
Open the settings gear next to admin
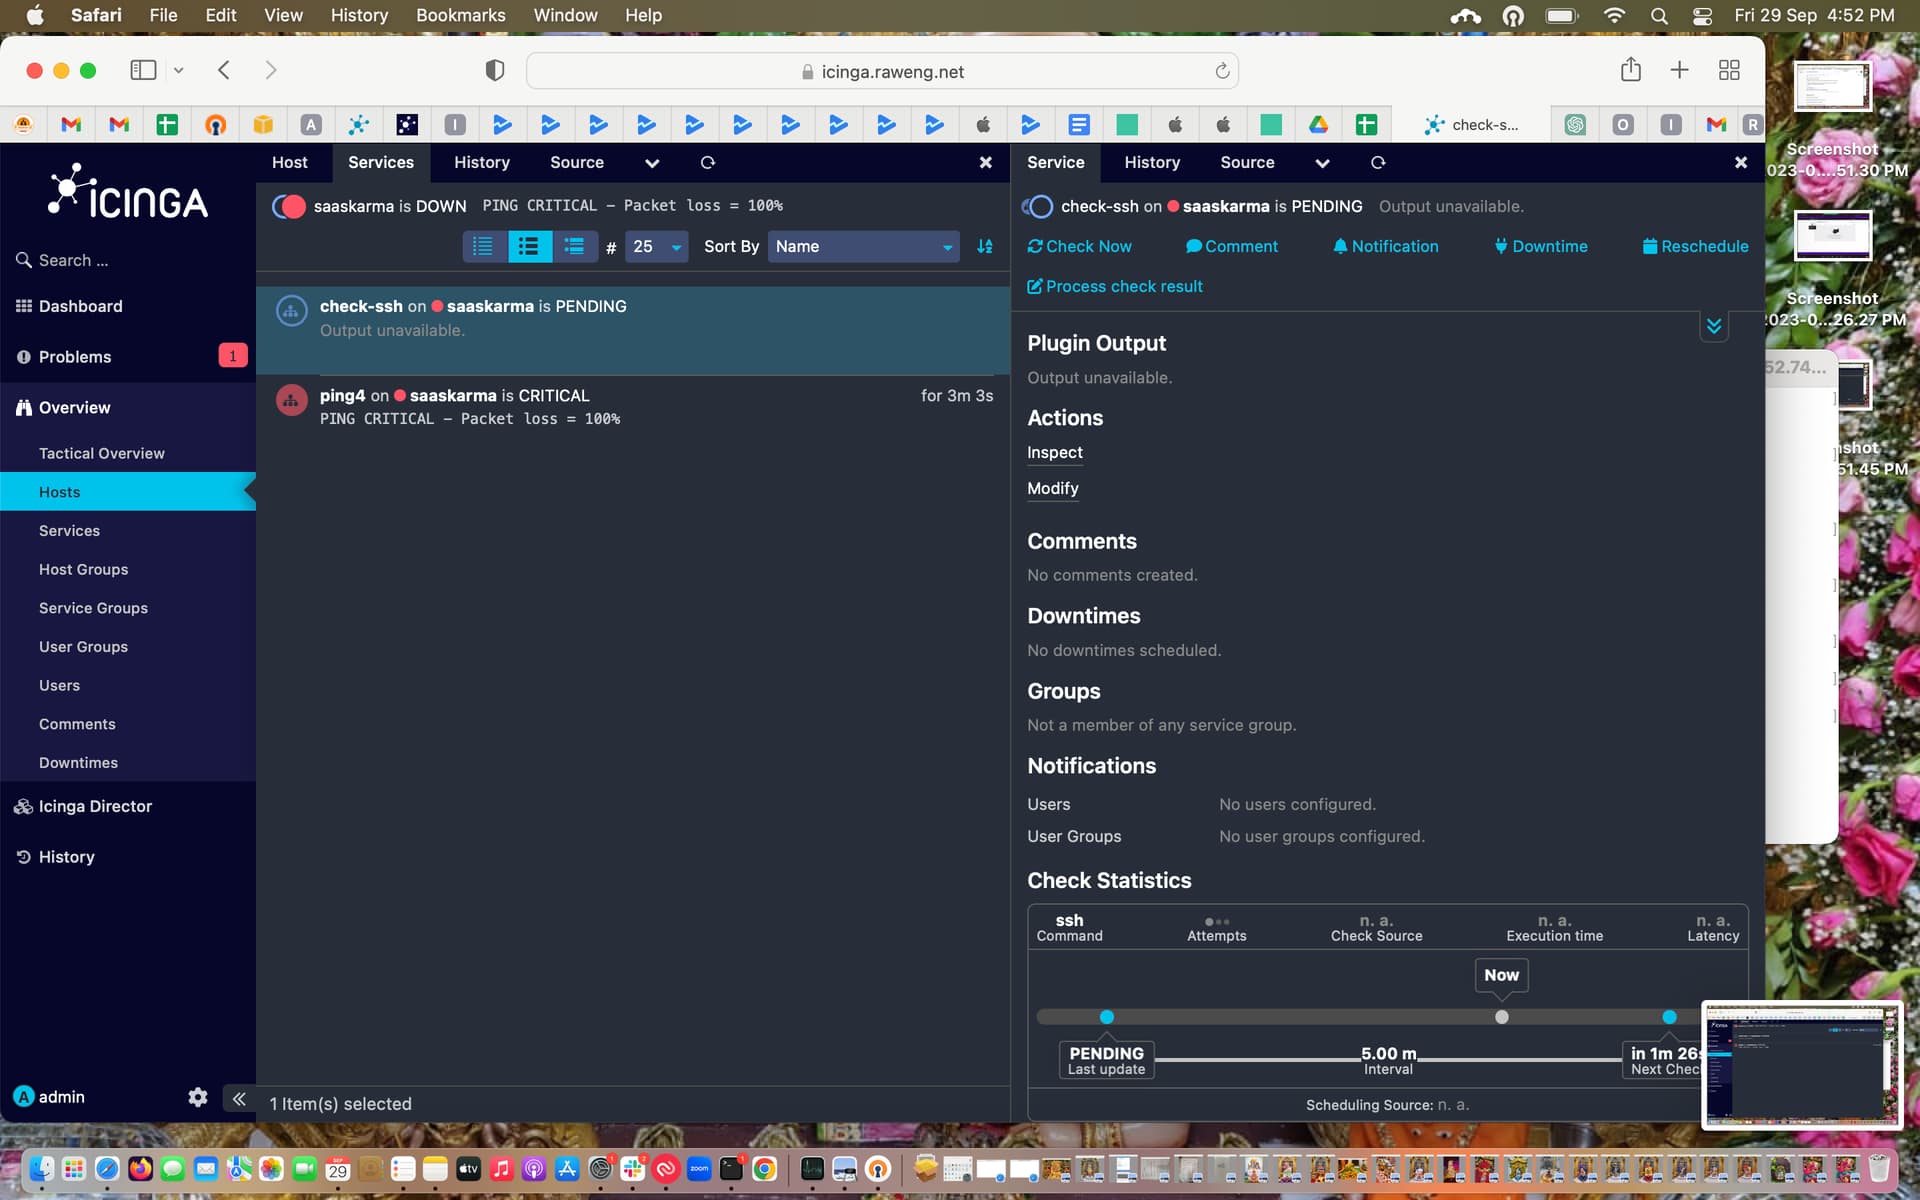[x=198, y=1097]
